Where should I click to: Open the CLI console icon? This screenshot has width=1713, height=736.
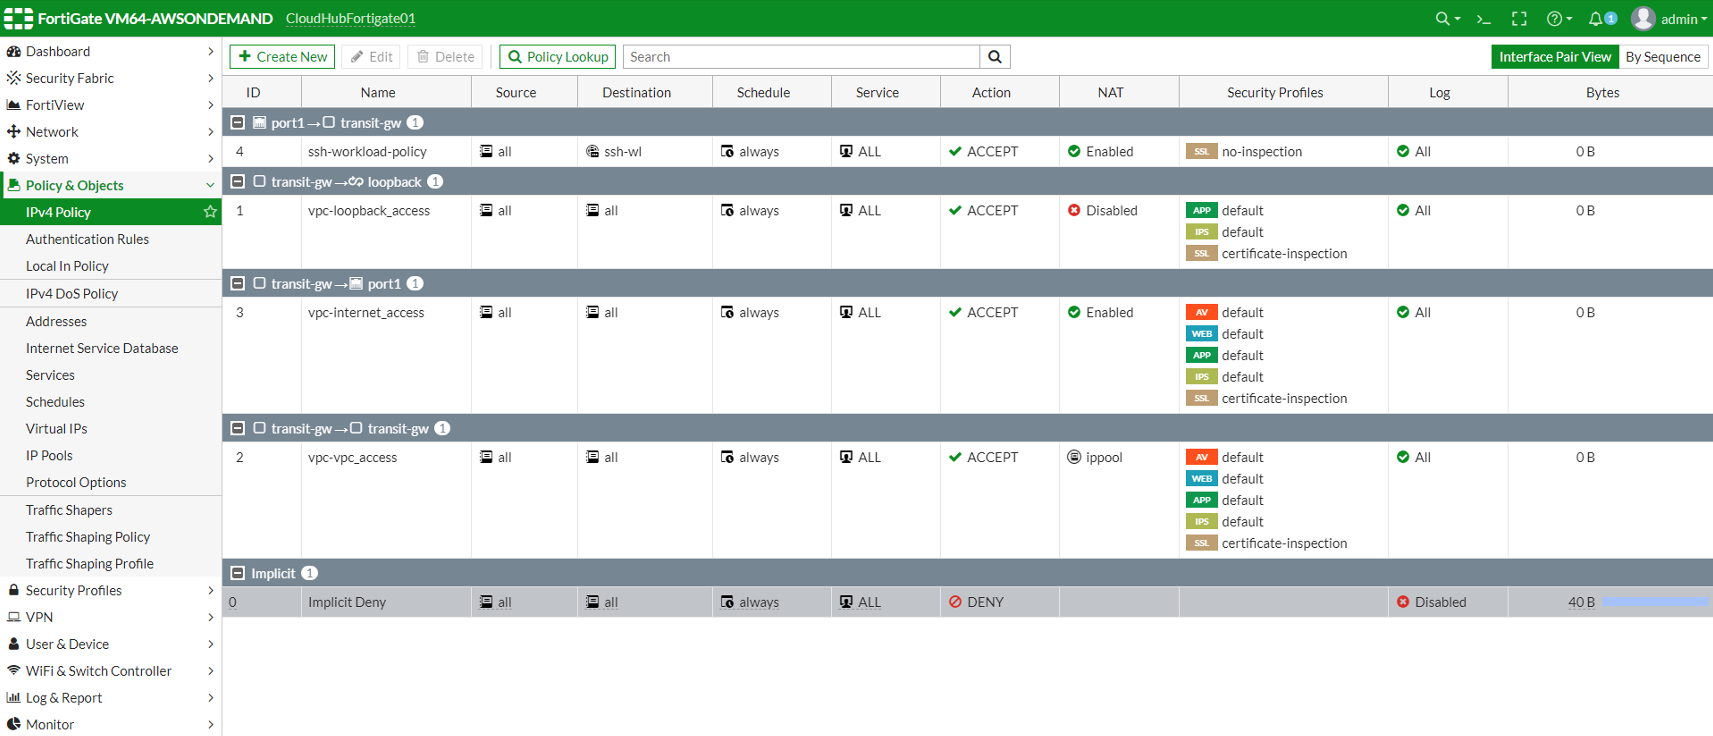(1484, 19)
